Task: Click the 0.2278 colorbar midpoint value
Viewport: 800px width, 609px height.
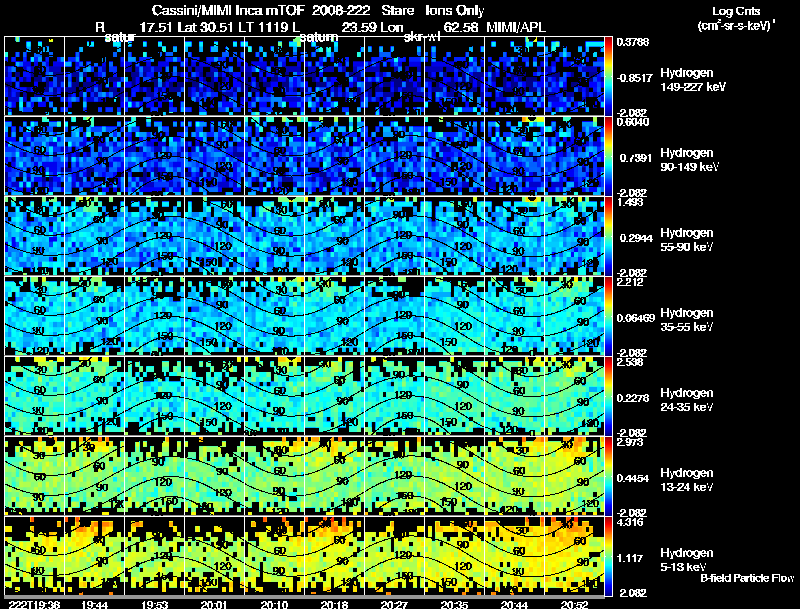Action: tap(633, 398)
